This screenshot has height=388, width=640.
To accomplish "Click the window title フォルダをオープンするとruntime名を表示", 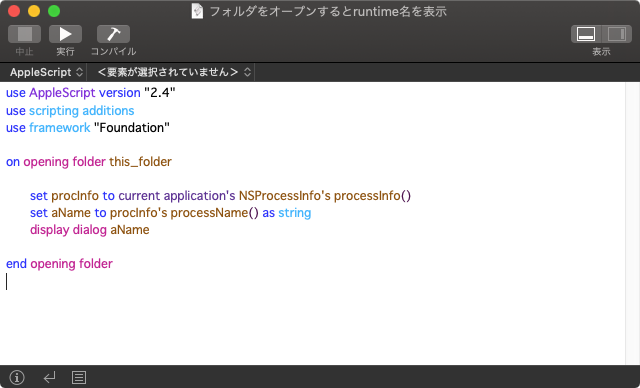I will coord(328,11).
